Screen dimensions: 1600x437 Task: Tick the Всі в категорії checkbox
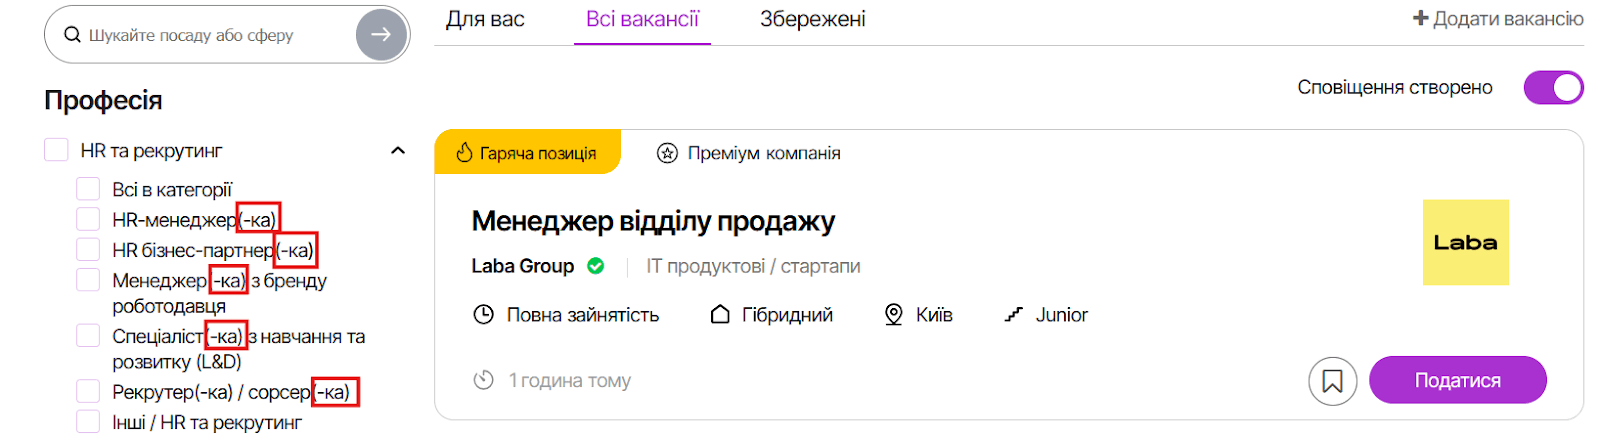click(x=88, y=189)
